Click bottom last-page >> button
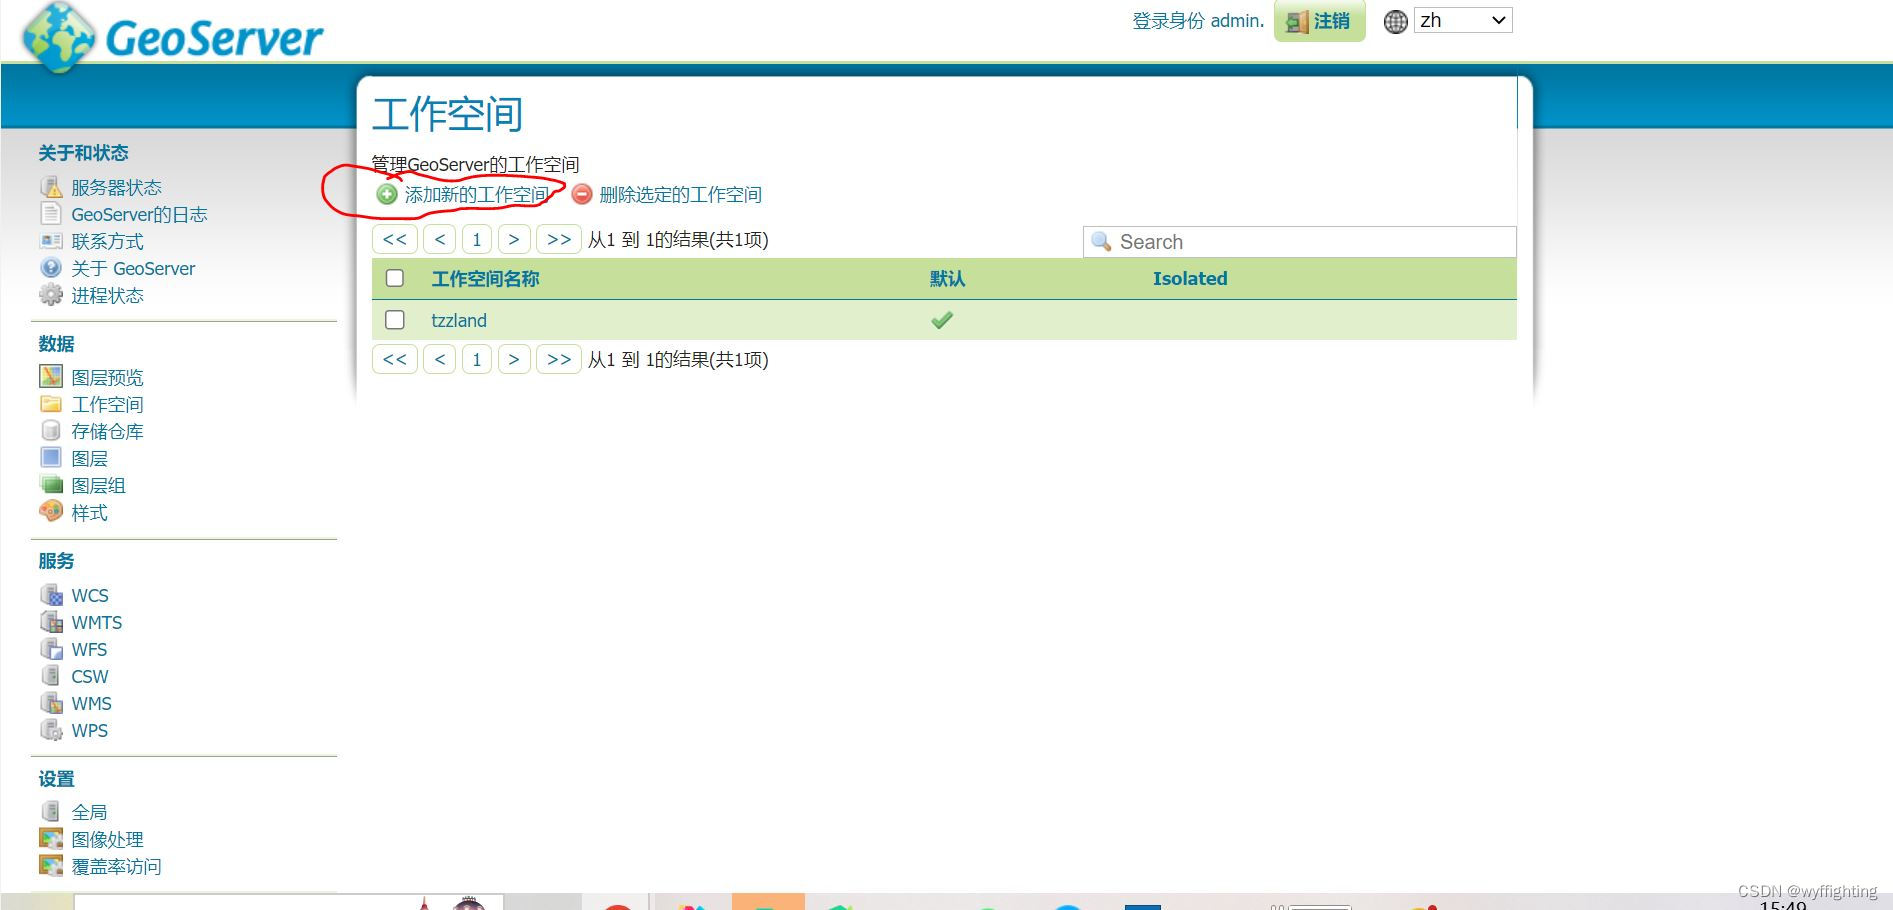This screenshot has height=910, width=1893. (559, 359)
